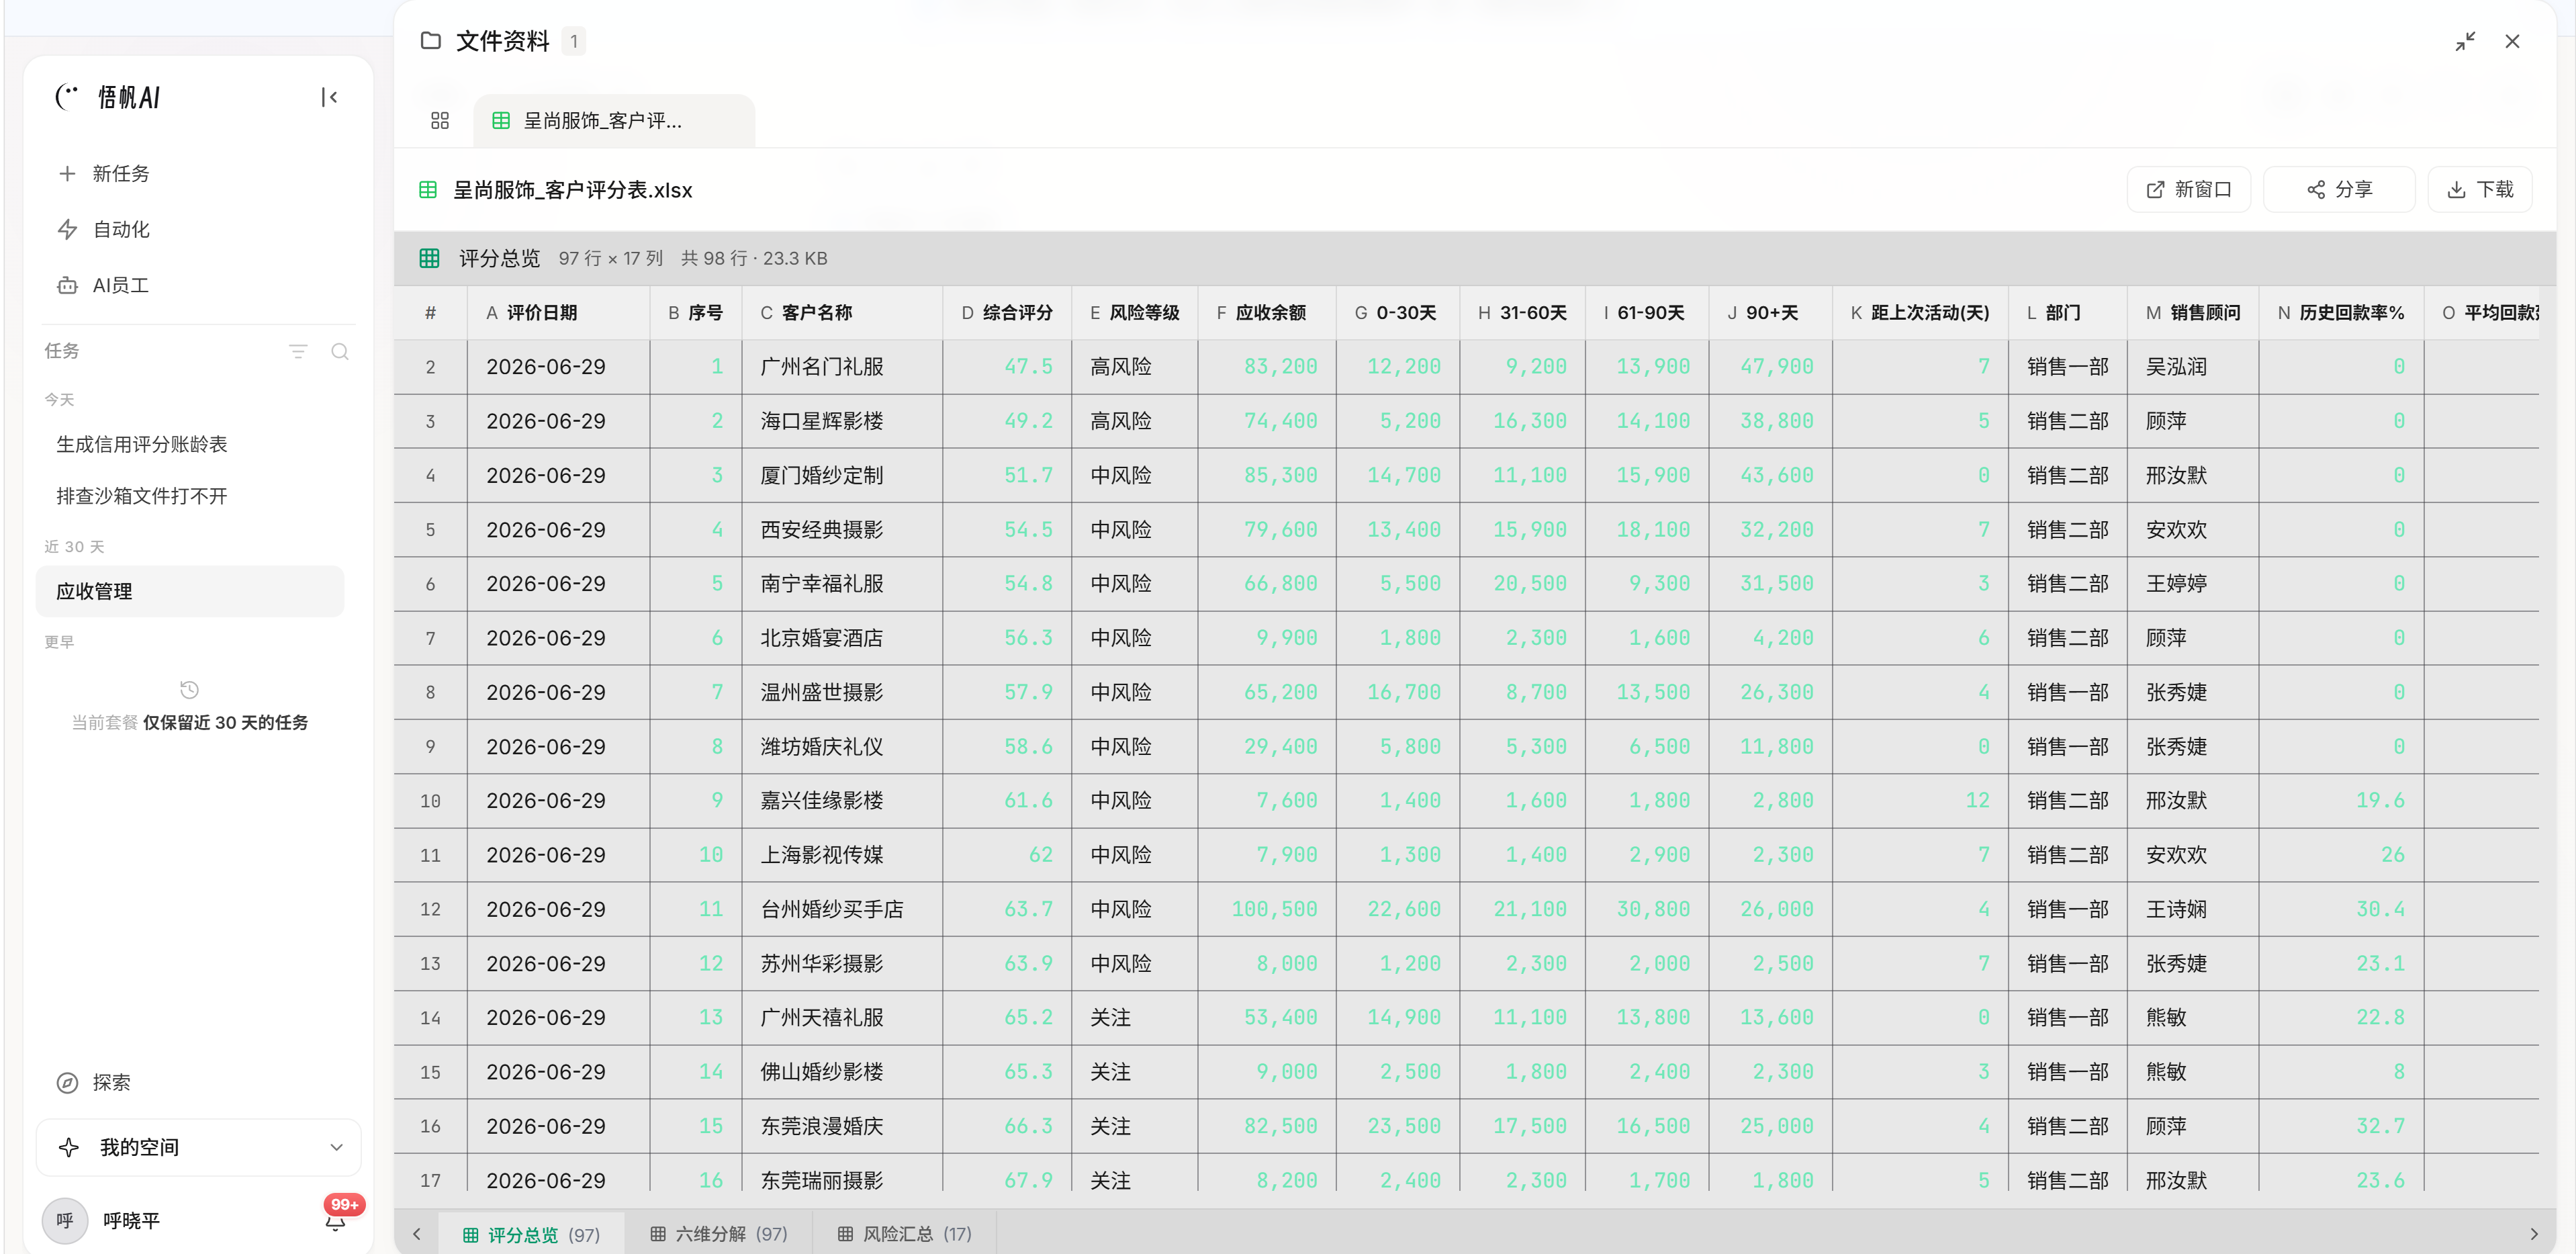Open the notifications bell icon
Image resolution: width=2576 pixels, height=1254 pixels.
click(x=336, y=1221)
